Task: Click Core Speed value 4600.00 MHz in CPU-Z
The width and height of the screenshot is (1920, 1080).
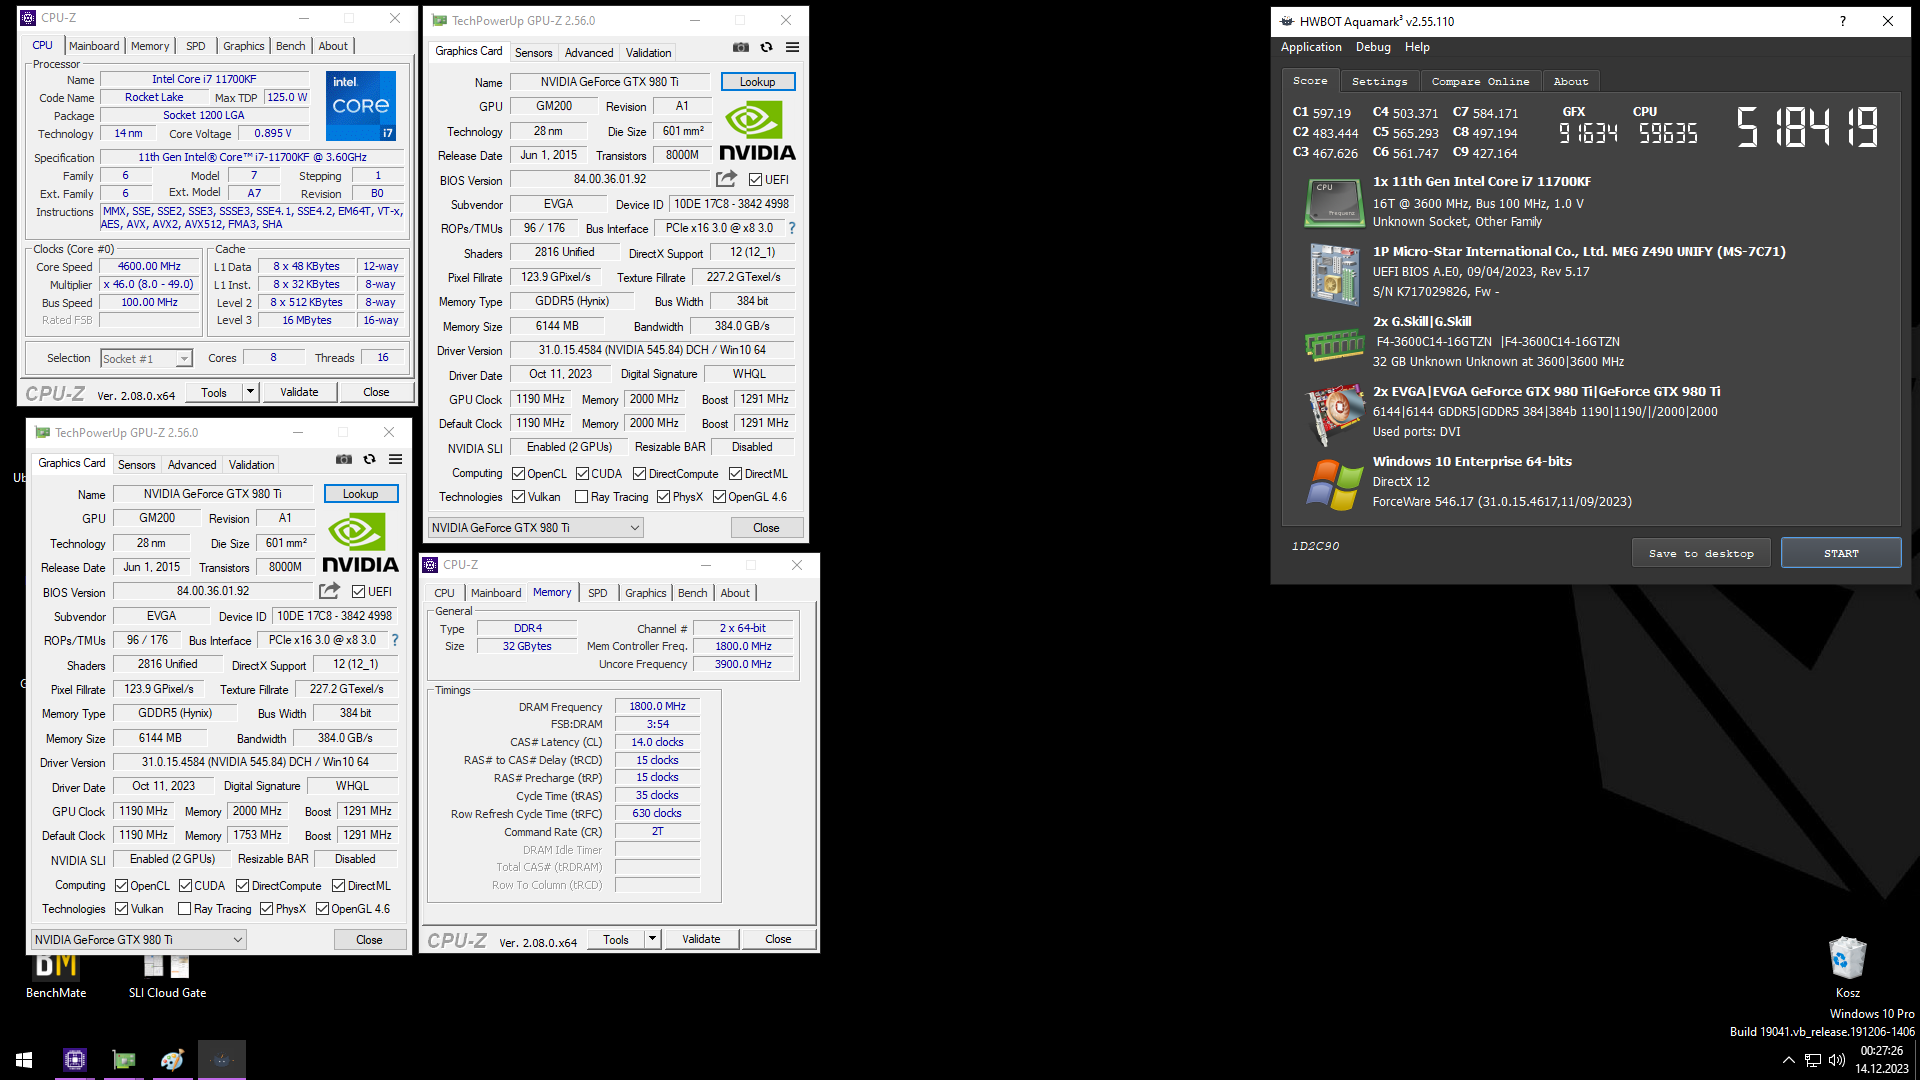Action: tap(149, 267)
